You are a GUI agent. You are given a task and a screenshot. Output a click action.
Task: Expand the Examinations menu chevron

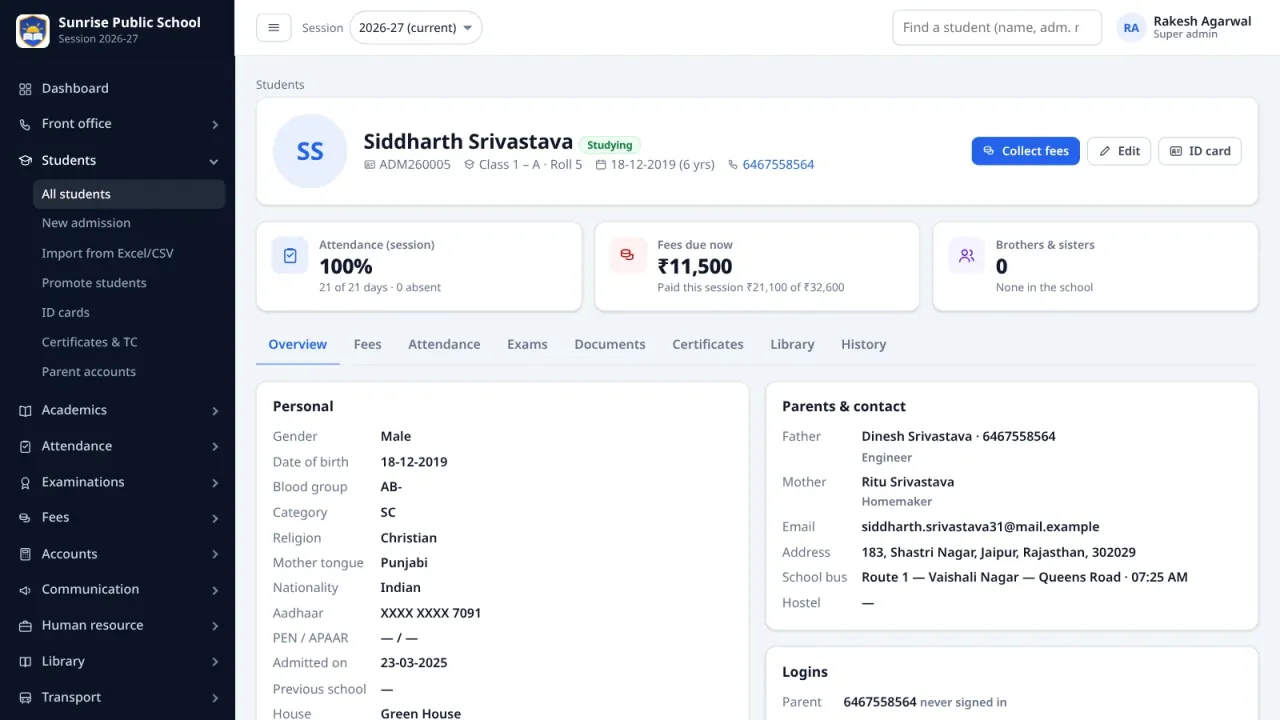tap(215, 483)
